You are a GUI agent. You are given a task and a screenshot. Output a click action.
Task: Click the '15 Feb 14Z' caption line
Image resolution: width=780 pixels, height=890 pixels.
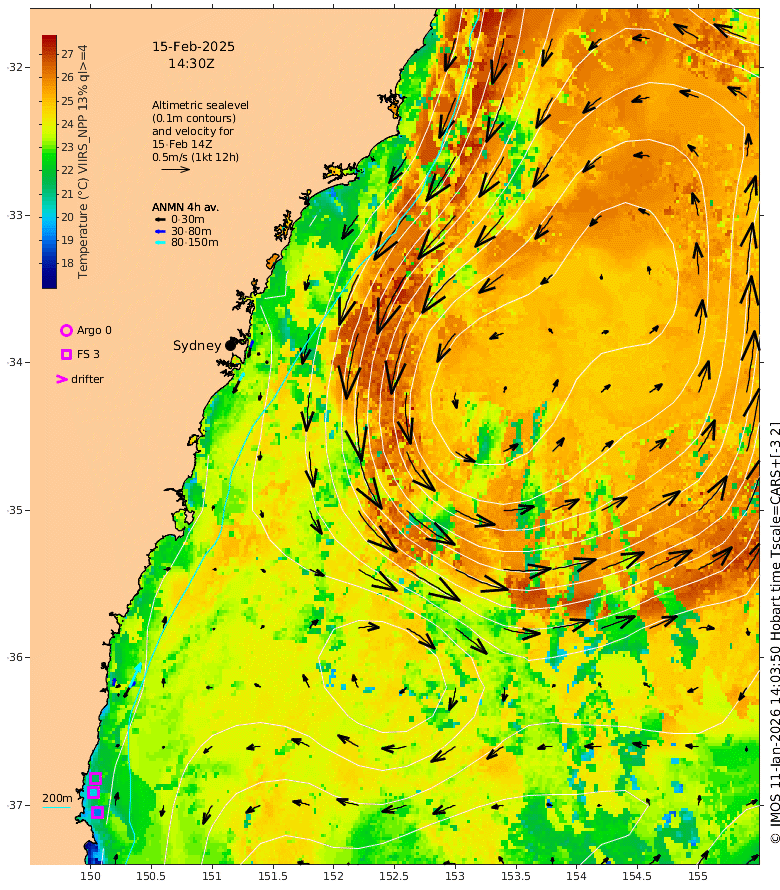(182, 144)
